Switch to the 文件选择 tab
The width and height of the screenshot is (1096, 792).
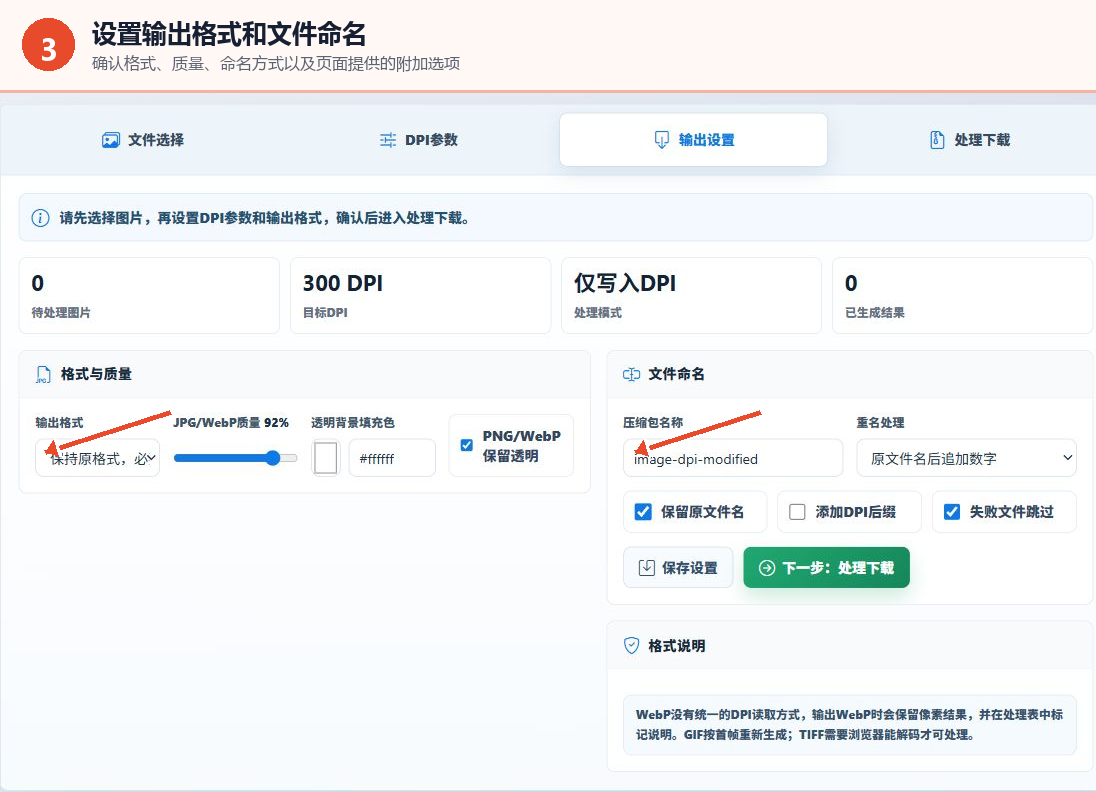click(143, 140)
